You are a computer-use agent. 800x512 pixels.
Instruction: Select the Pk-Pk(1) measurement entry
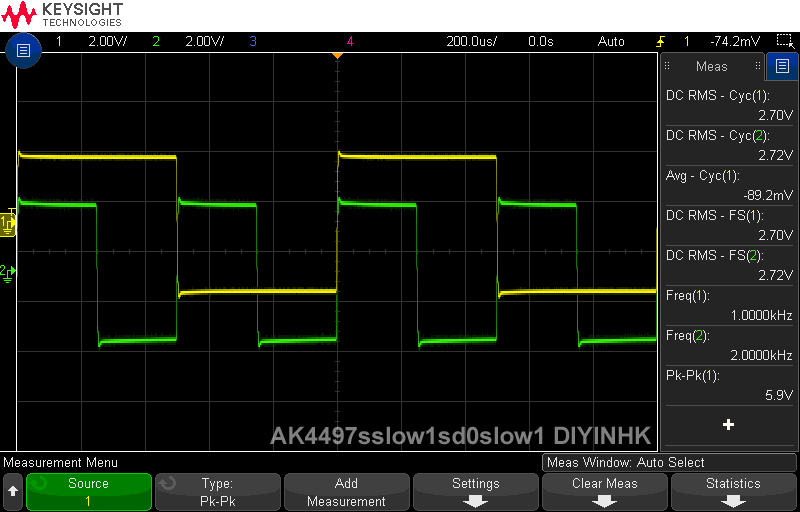730,385
